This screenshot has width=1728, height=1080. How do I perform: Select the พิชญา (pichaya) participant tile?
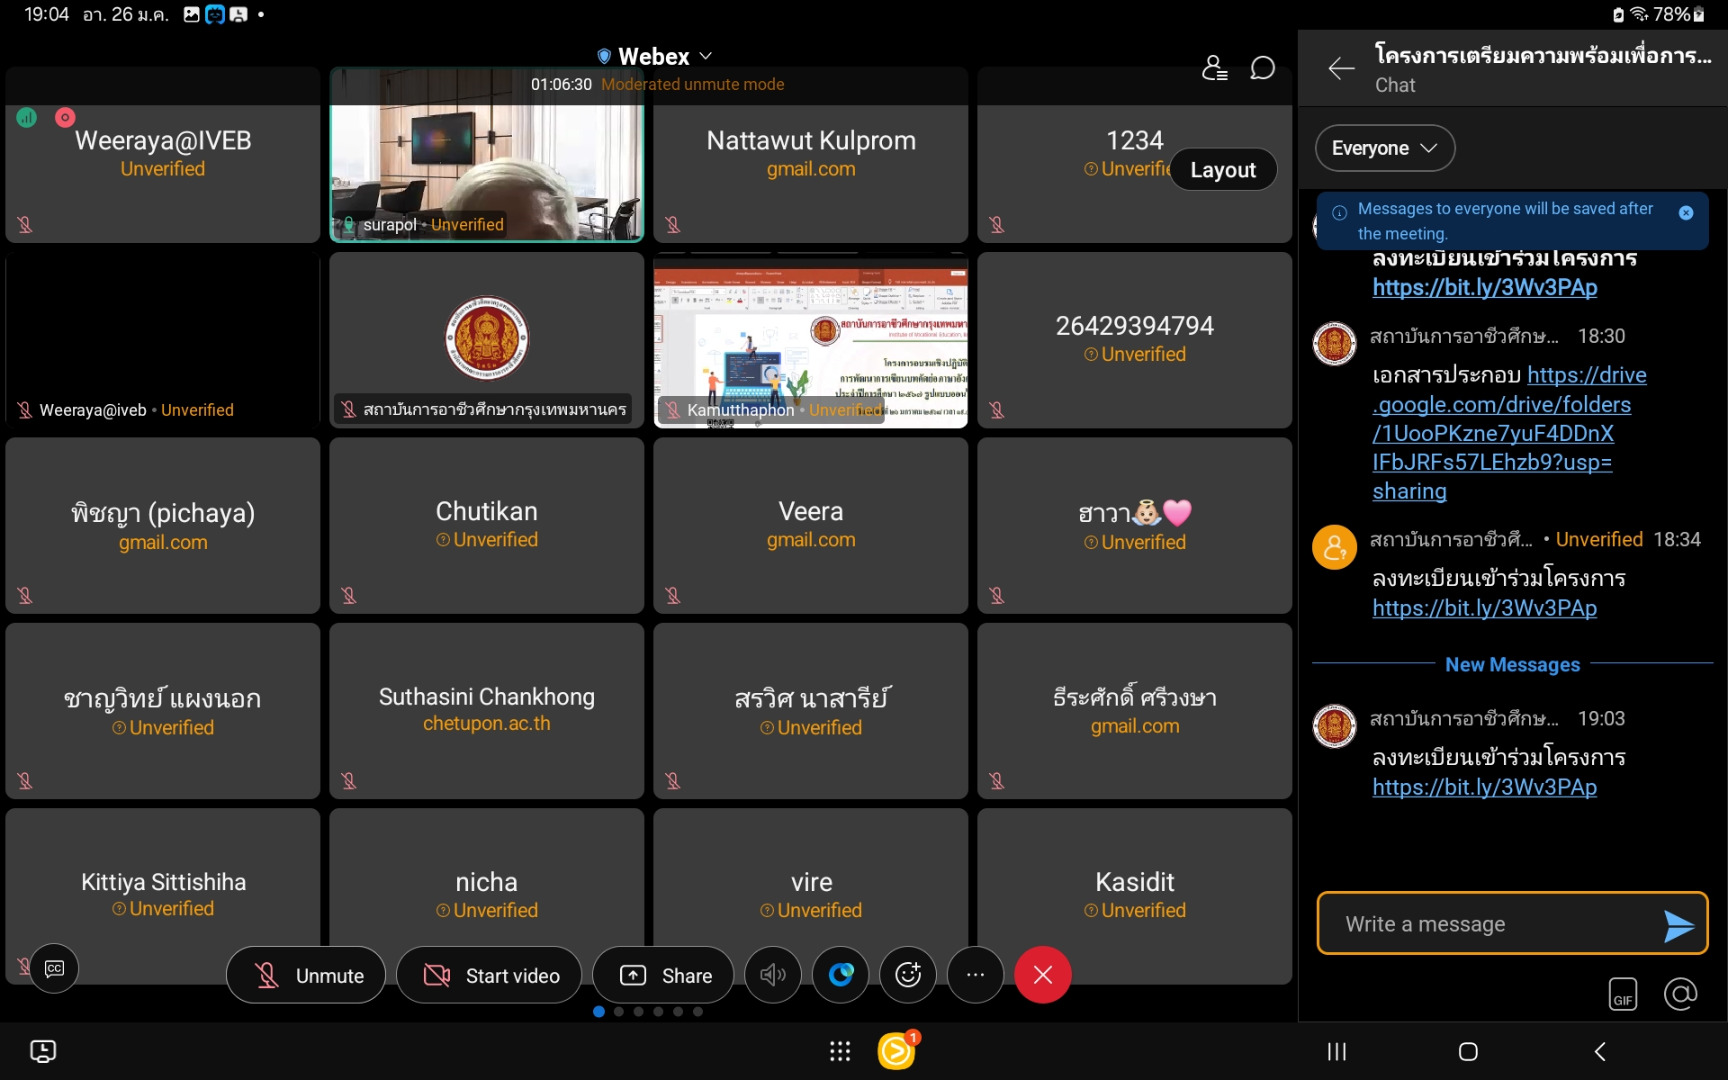pyautogui.click(x=163, y=526)
